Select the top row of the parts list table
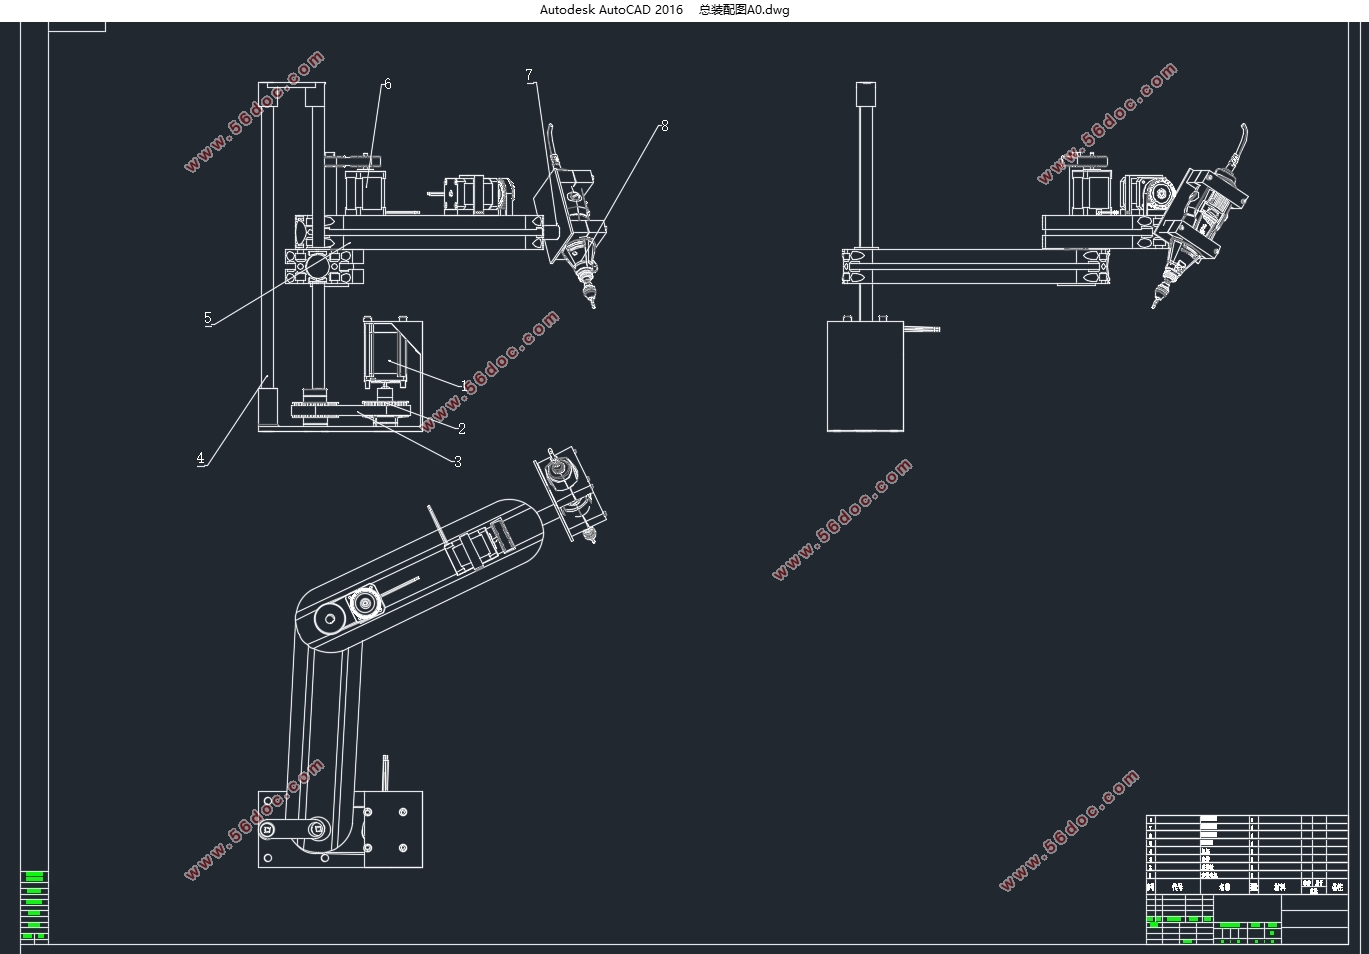Screen dimensions: 1369x954 click(1246, 819)
